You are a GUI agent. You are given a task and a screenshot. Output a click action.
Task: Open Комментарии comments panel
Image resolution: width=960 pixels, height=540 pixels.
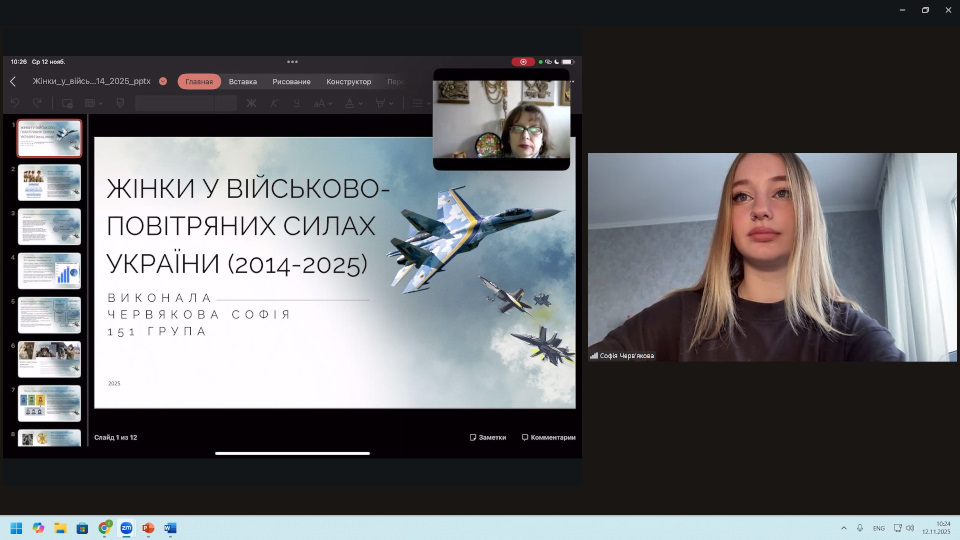[x=548, y=437]
